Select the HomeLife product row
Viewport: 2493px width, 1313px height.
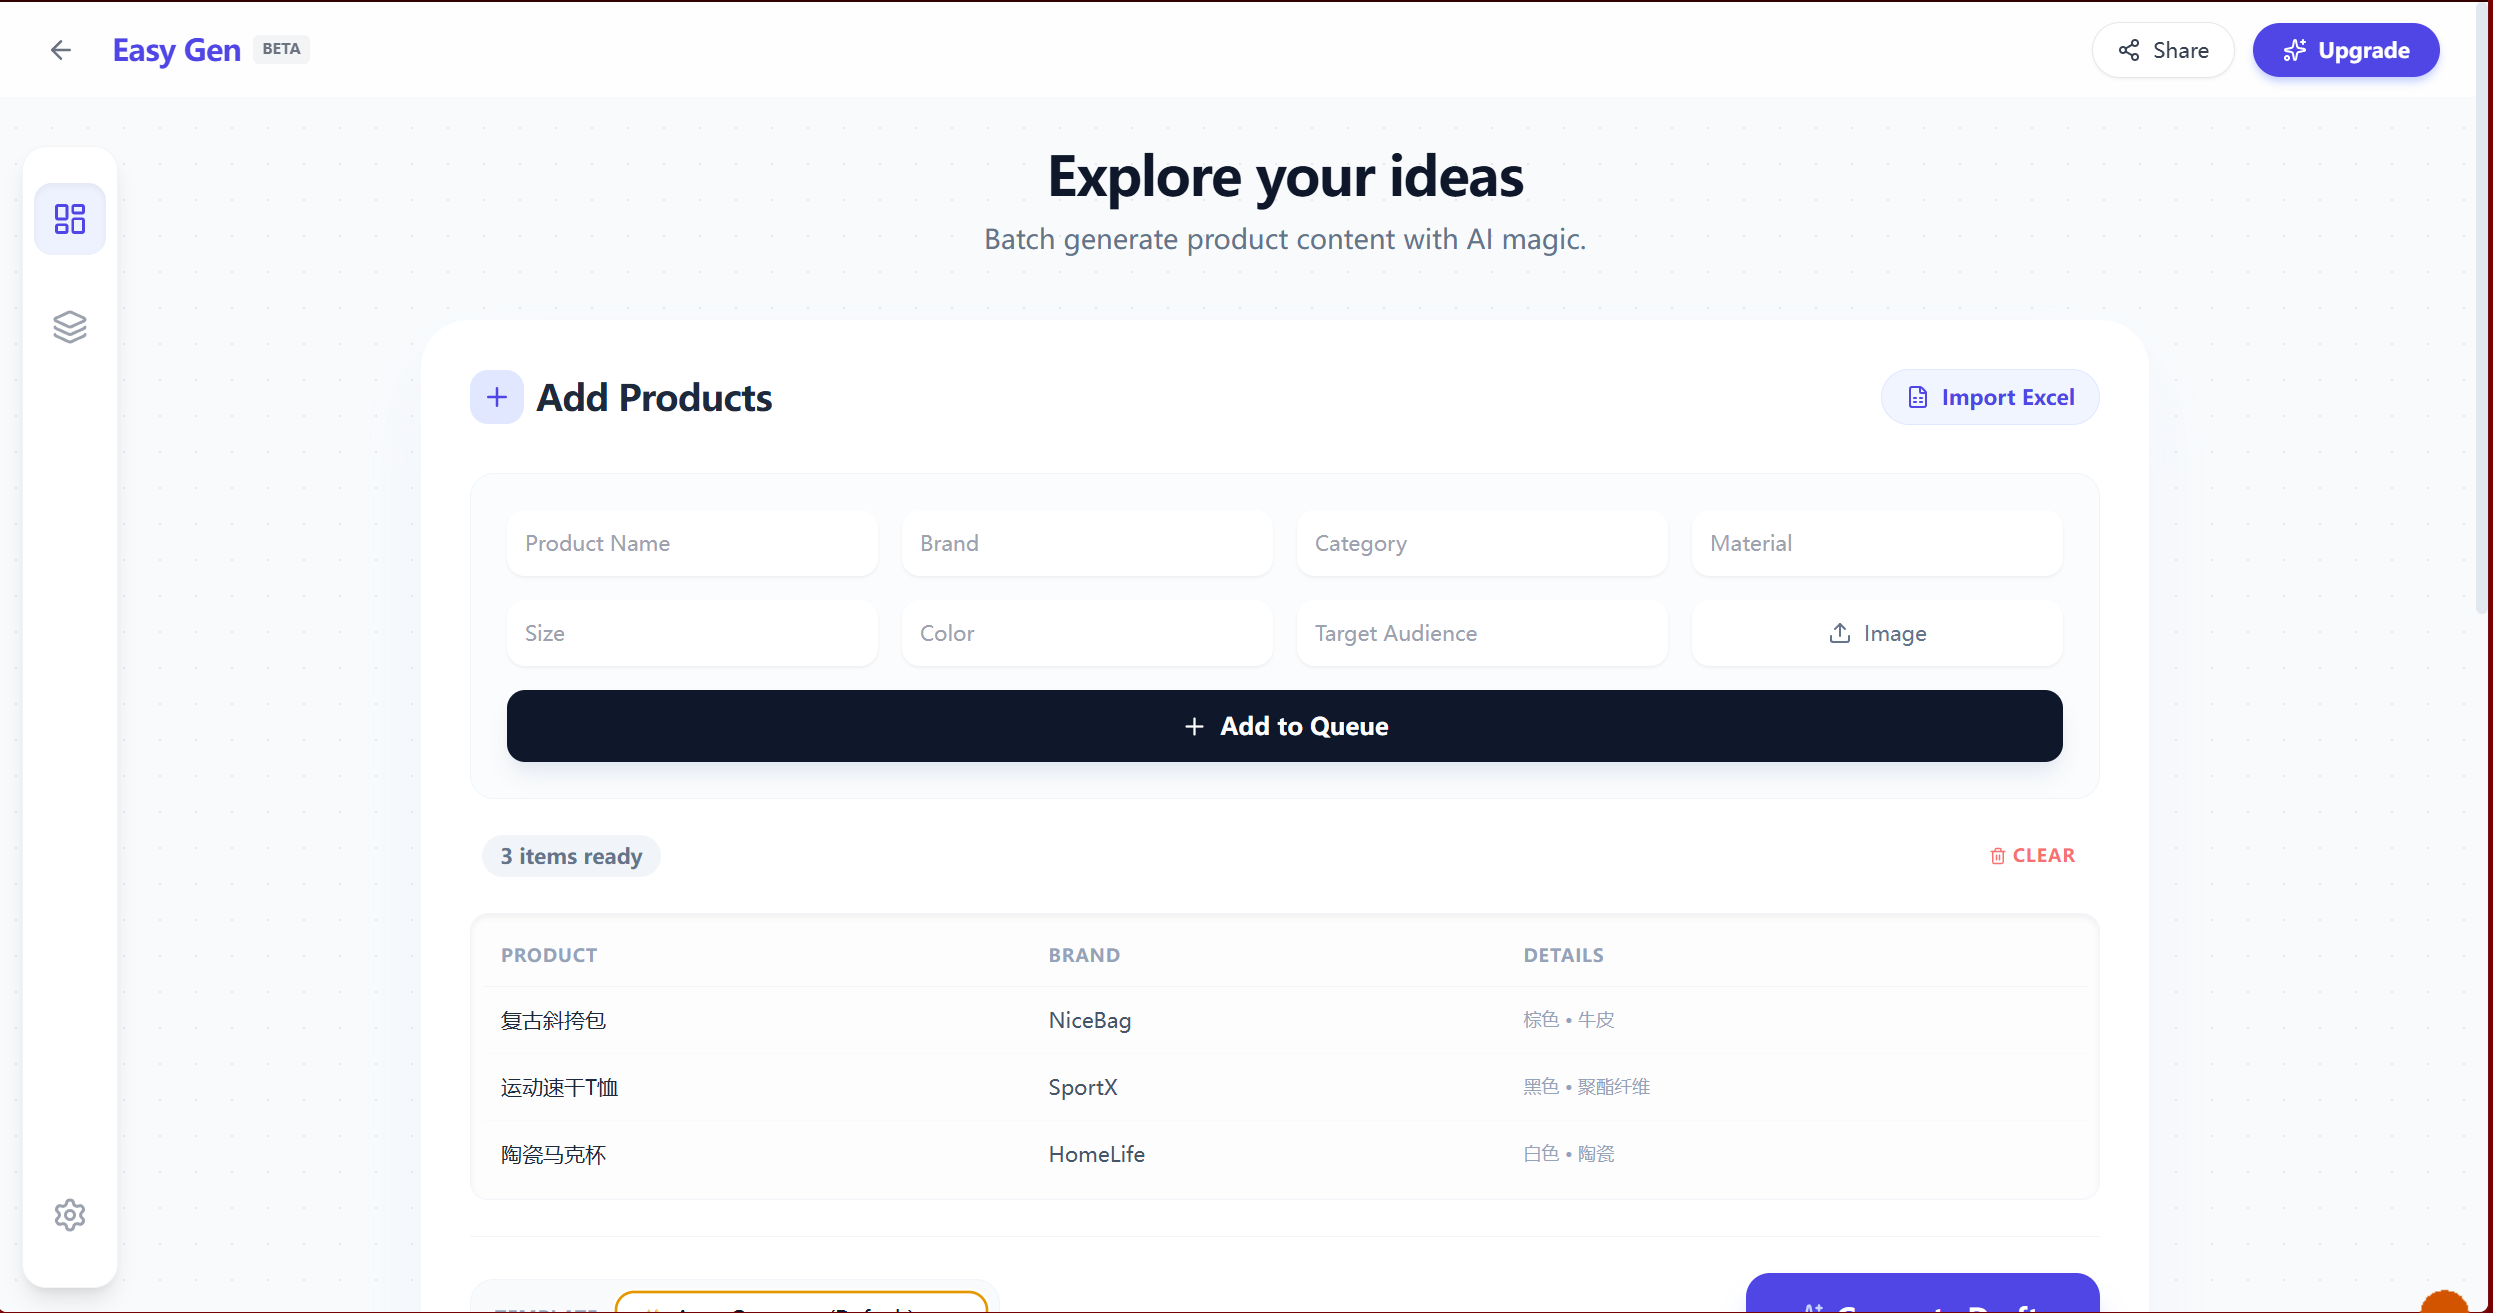coord(1096,1155)
